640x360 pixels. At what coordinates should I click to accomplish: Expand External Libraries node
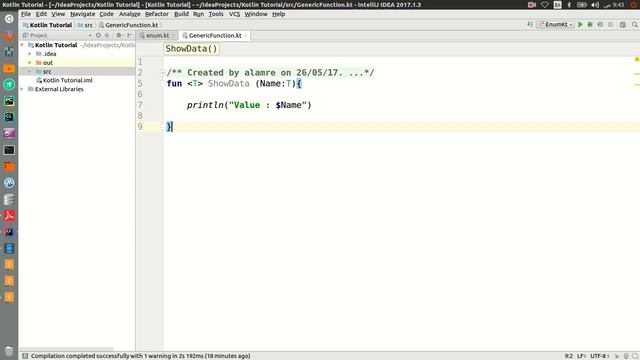point(22,89)
